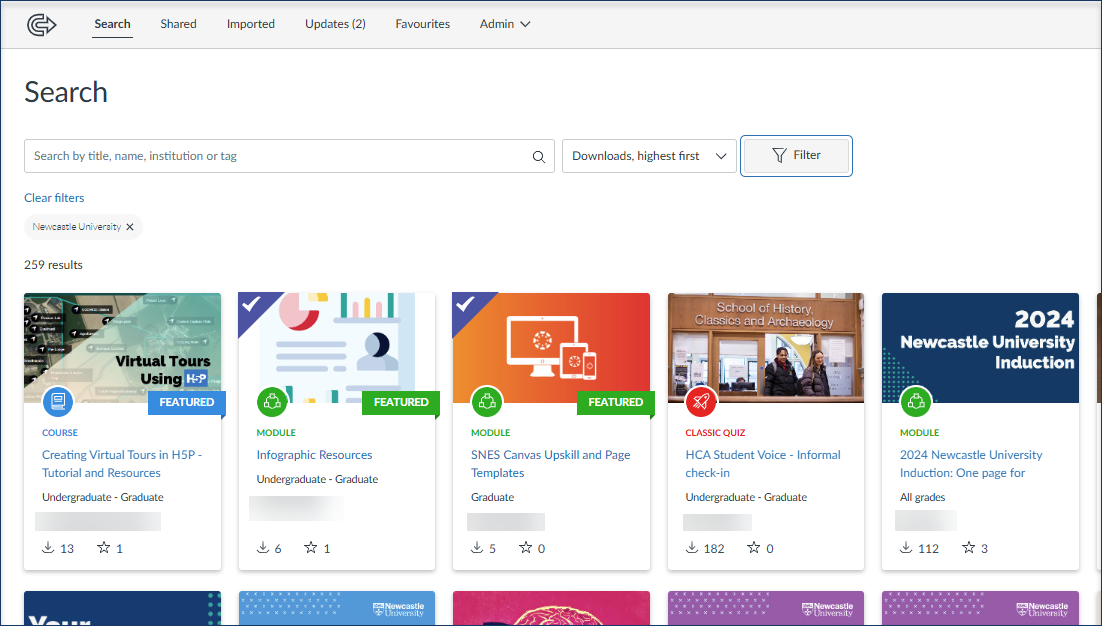The image size is (1102, 626).
Task: Remove the Newcastle University filter tag
Action: (129, 227)
